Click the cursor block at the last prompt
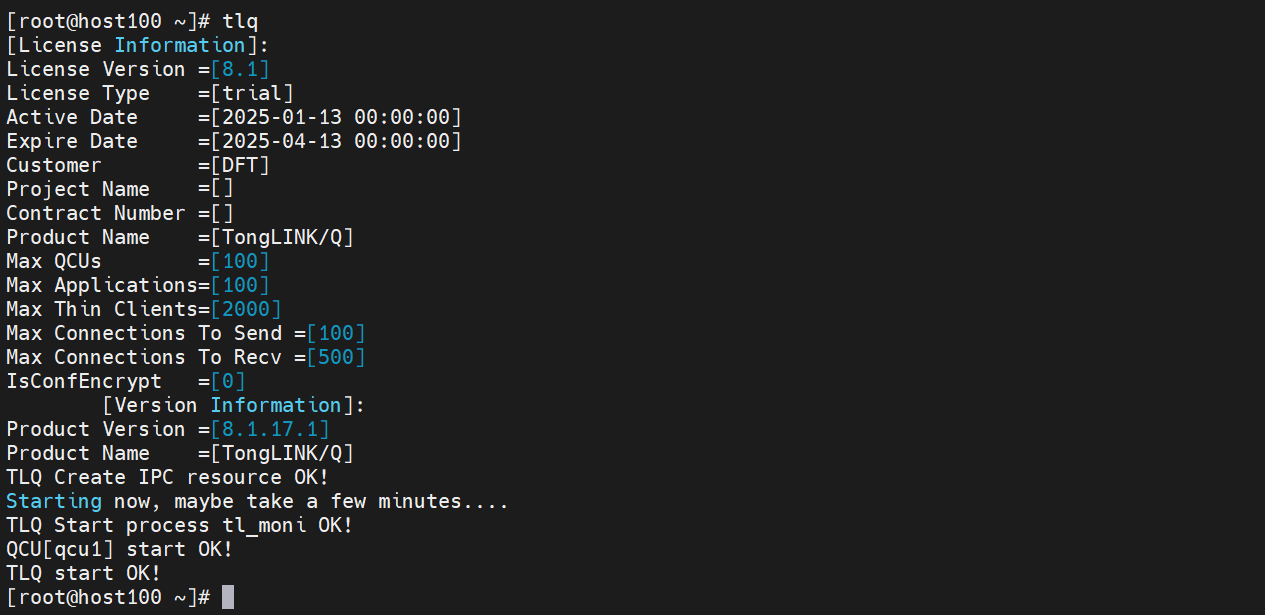 (x=228, y=597)
